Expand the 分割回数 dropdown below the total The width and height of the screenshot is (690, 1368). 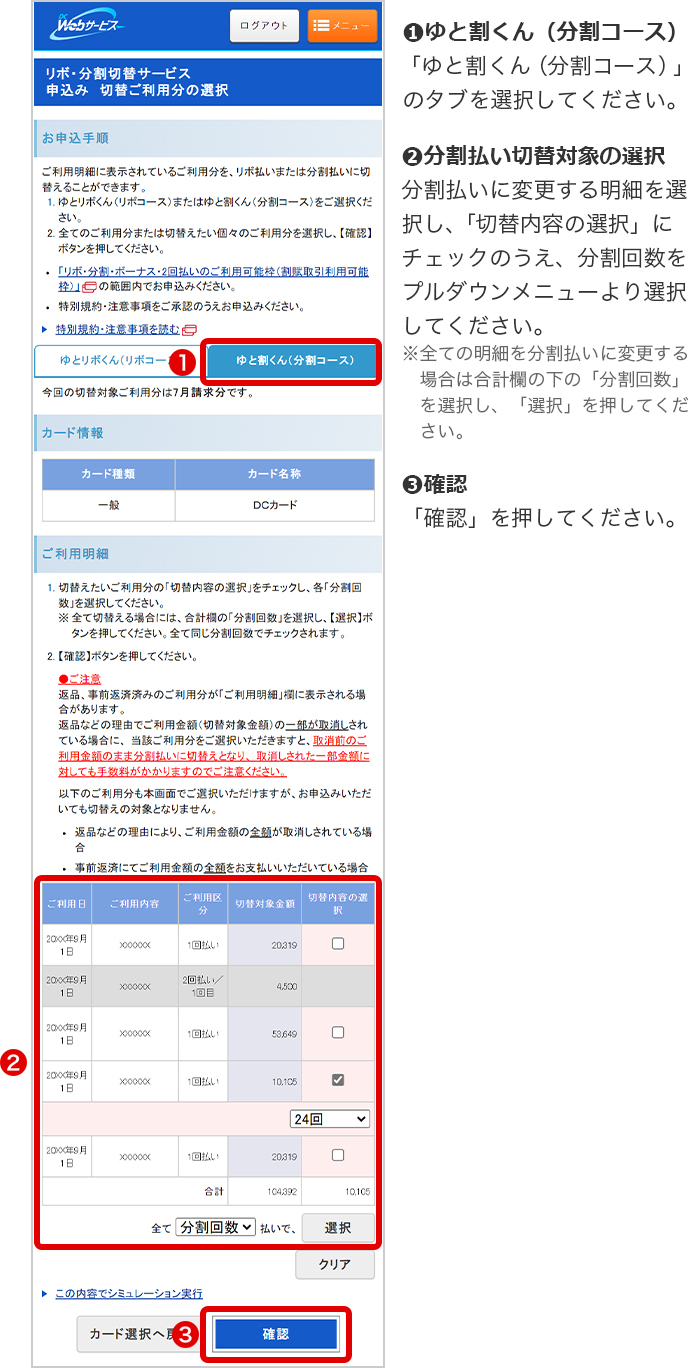[216, 1227]
